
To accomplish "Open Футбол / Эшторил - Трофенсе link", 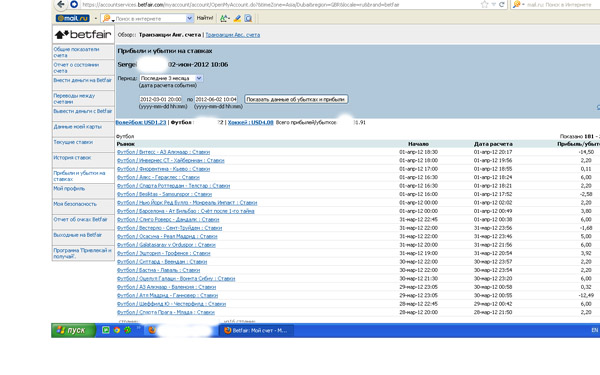I will click(x=164, y=253).
